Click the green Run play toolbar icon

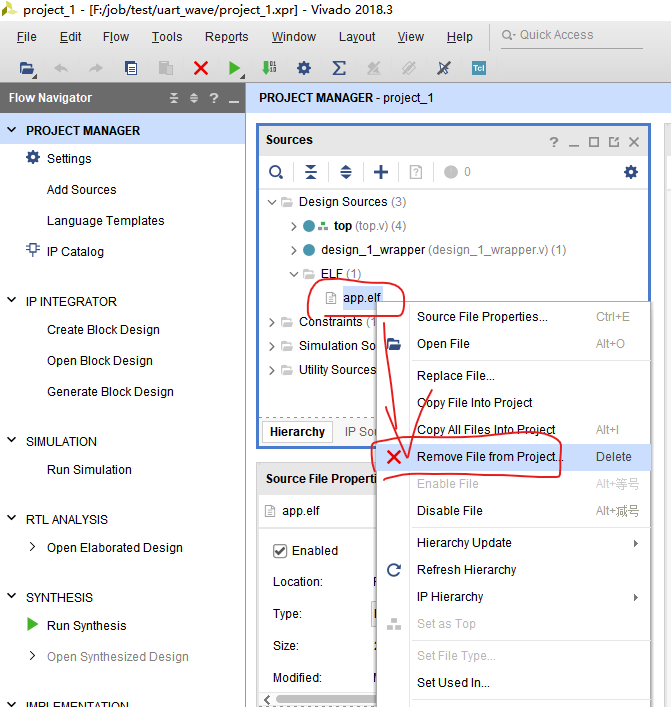pyautogui.click(x=234, y=68)
